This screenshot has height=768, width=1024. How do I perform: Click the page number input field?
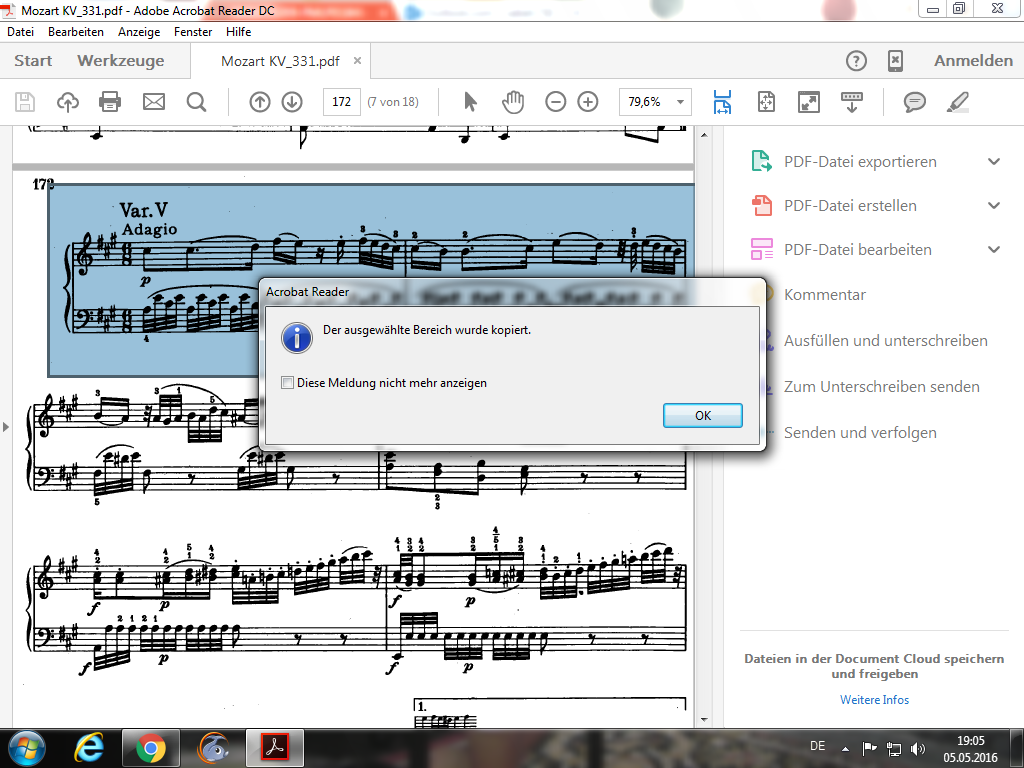[342, 102]
